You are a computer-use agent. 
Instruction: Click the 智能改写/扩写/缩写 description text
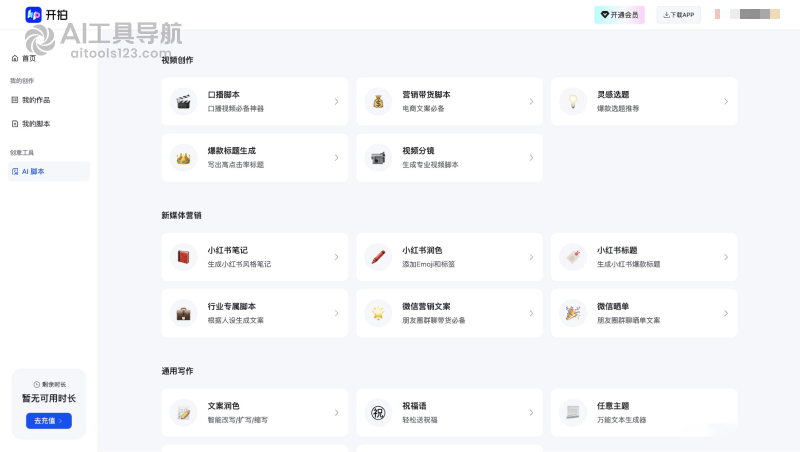[x=237, y=420]
